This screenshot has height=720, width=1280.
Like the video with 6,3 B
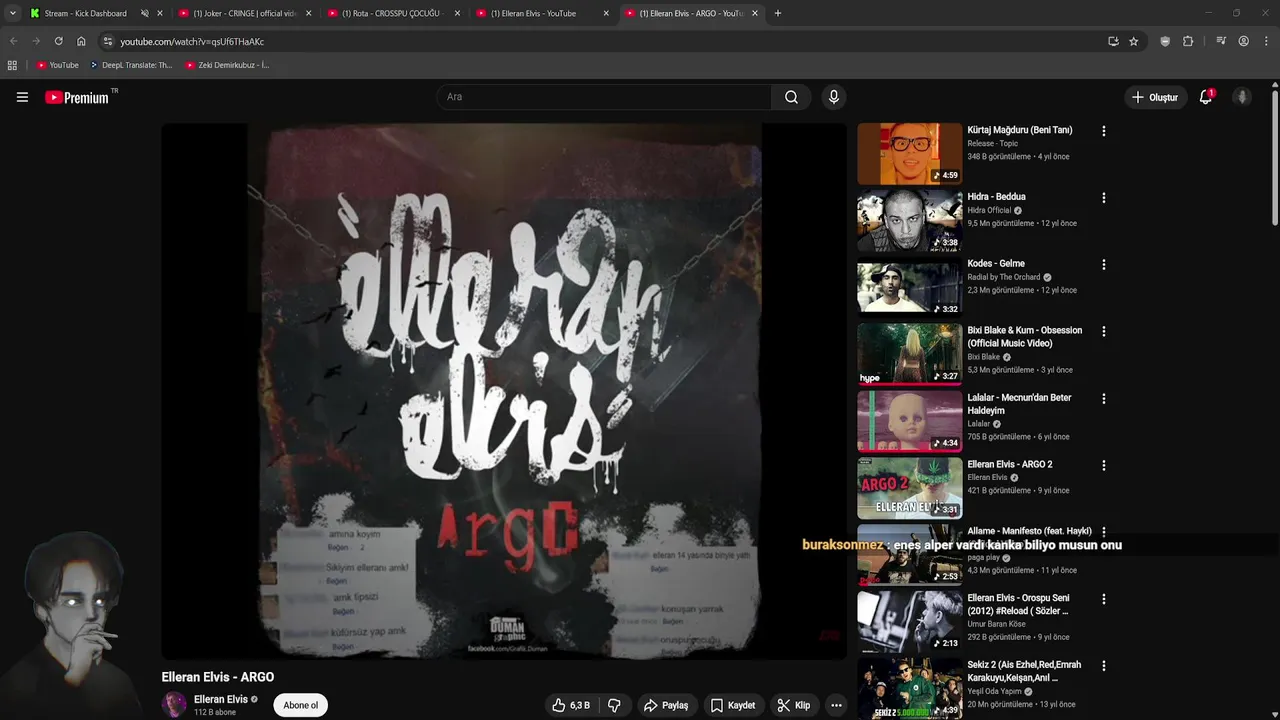pos(571,705)
